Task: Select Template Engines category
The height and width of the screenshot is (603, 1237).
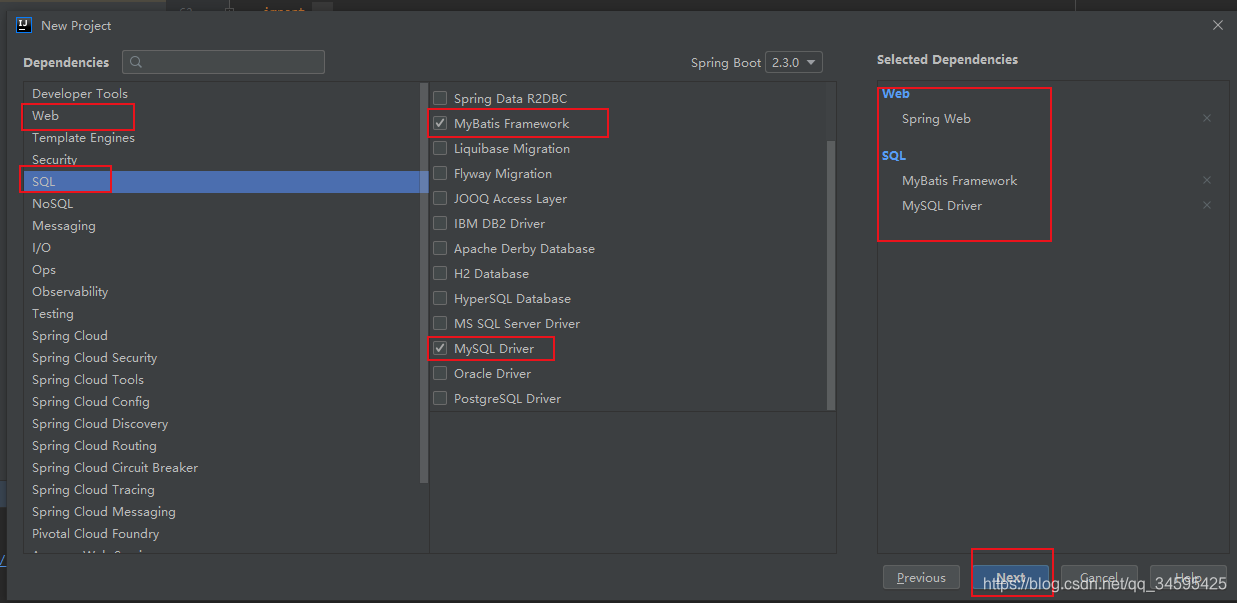Action: (x=222, y=137)
